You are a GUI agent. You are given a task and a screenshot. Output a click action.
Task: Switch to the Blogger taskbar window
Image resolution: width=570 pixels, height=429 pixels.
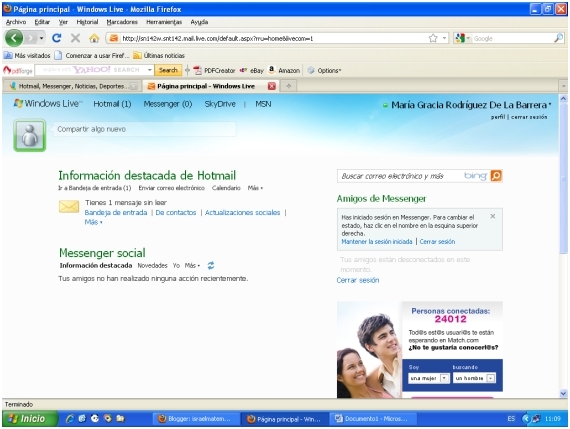pyautogui.click(x=196, y=419)
